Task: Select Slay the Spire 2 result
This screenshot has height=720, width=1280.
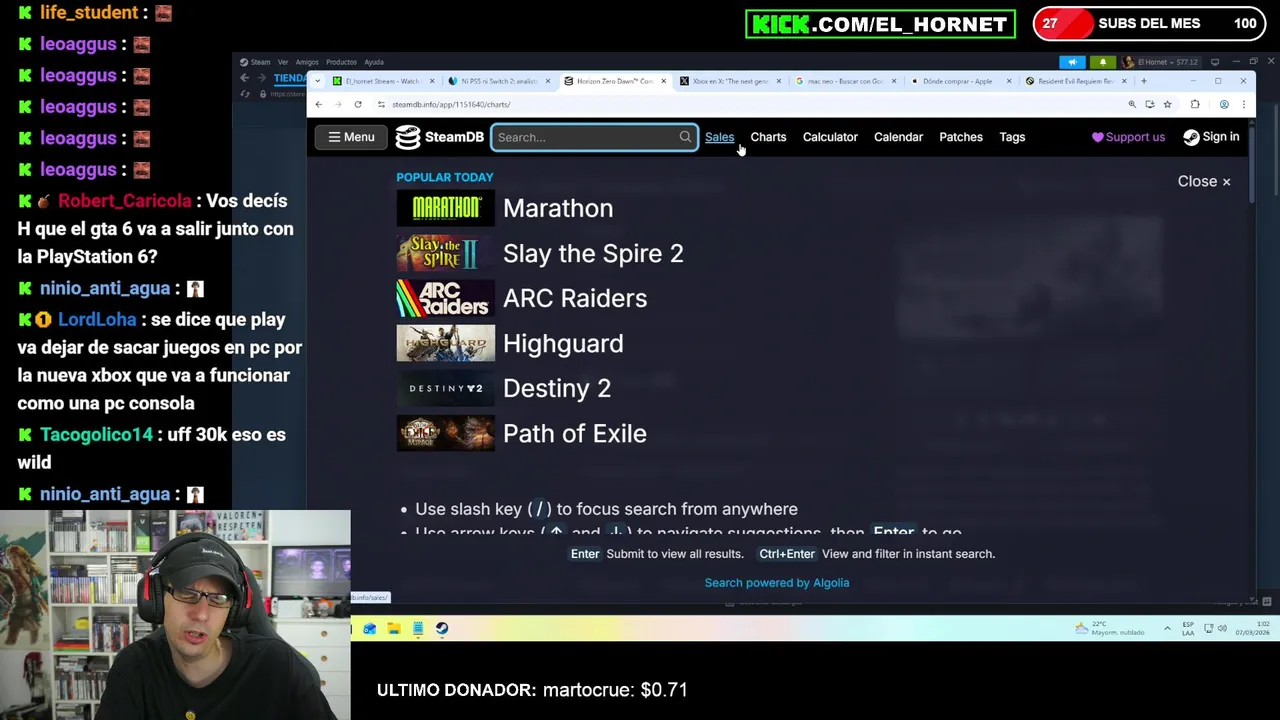Action: tap(593, 253)
